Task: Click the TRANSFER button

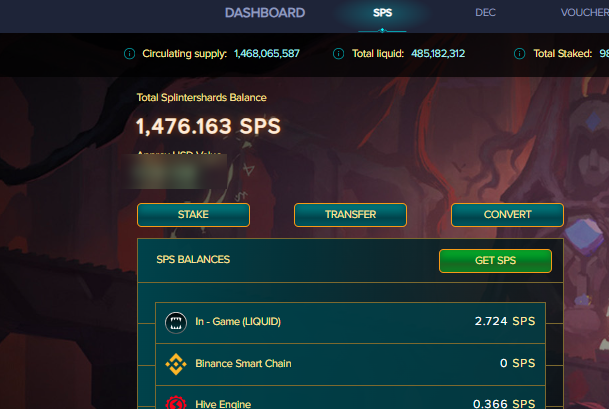Action: [x=350, y=215]
